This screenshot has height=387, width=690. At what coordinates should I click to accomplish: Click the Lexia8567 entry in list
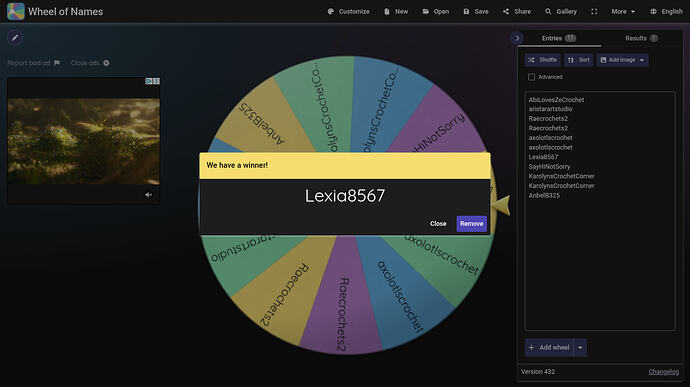pyautogui.click(x=543, y=157)
